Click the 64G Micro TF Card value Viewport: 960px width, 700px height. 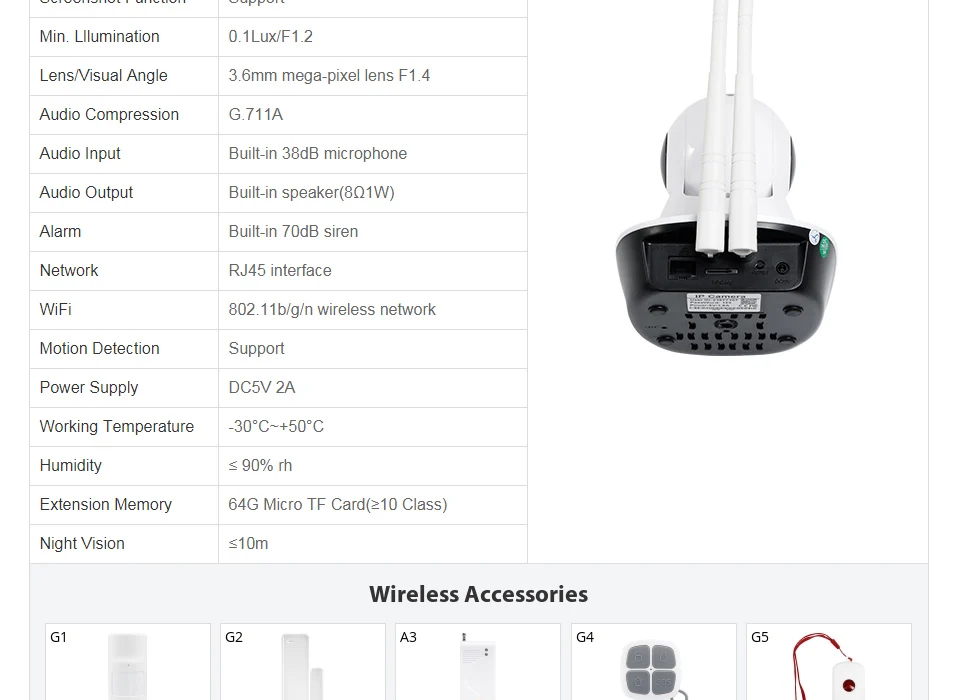(338, 504)
